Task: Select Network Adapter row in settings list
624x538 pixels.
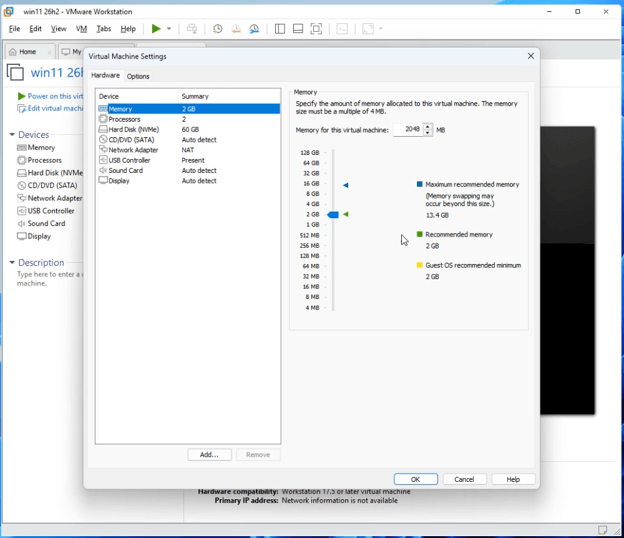Action: pyautogui.click(x=189, y=150)
